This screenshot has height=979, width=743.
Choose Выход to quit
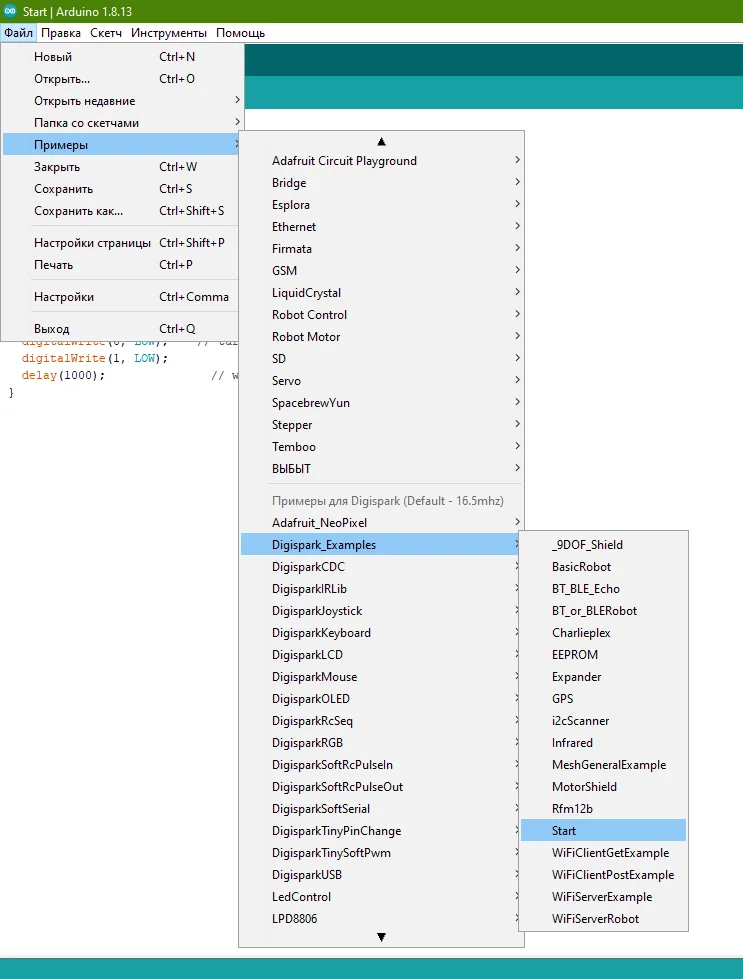(122, 329)
